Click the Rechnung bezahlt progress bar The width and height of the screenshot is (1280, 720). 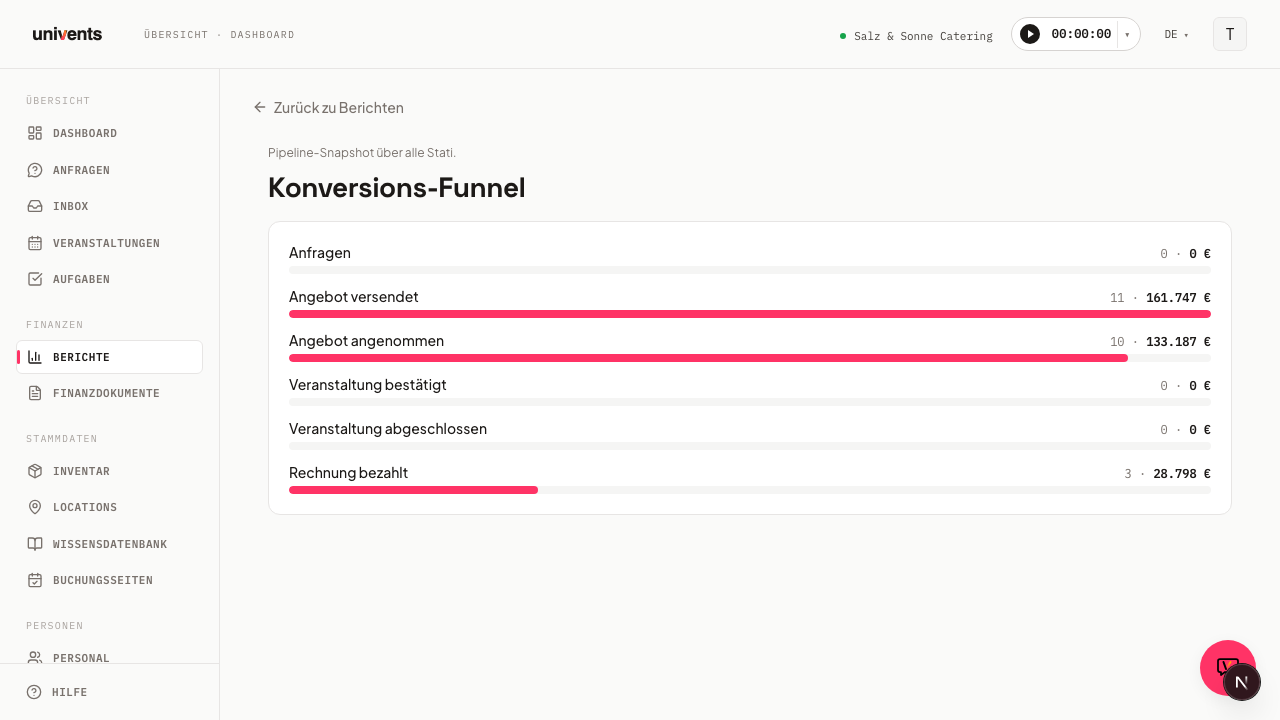tap(750, 490)
